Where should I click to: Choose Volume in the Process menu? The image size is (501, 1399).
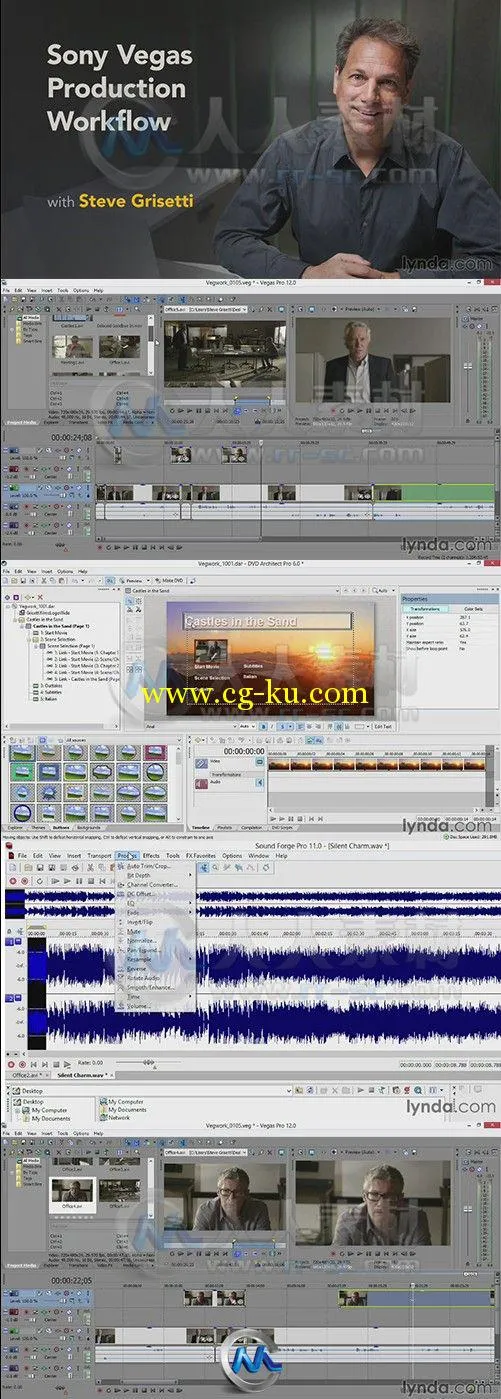(x=139, y=1005)
